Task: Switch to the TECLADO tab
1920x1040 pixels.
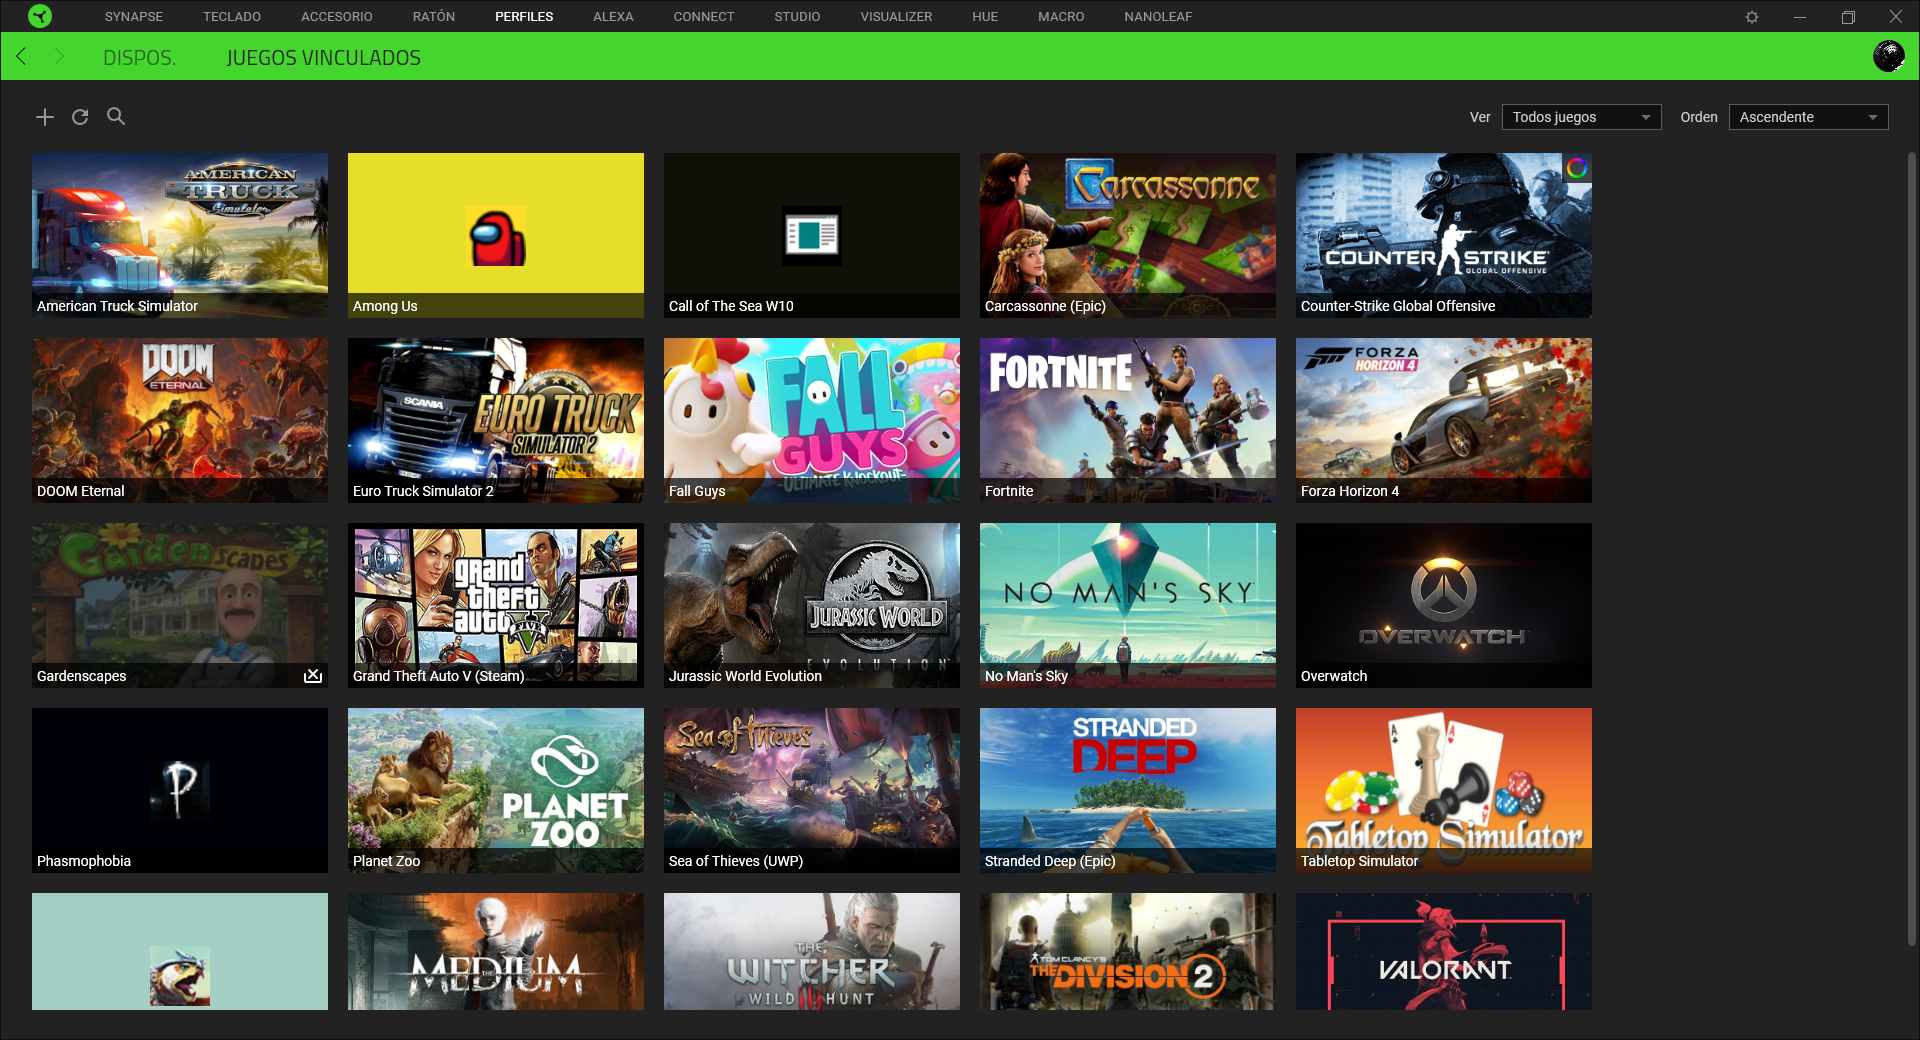Action: coord(232,17)
